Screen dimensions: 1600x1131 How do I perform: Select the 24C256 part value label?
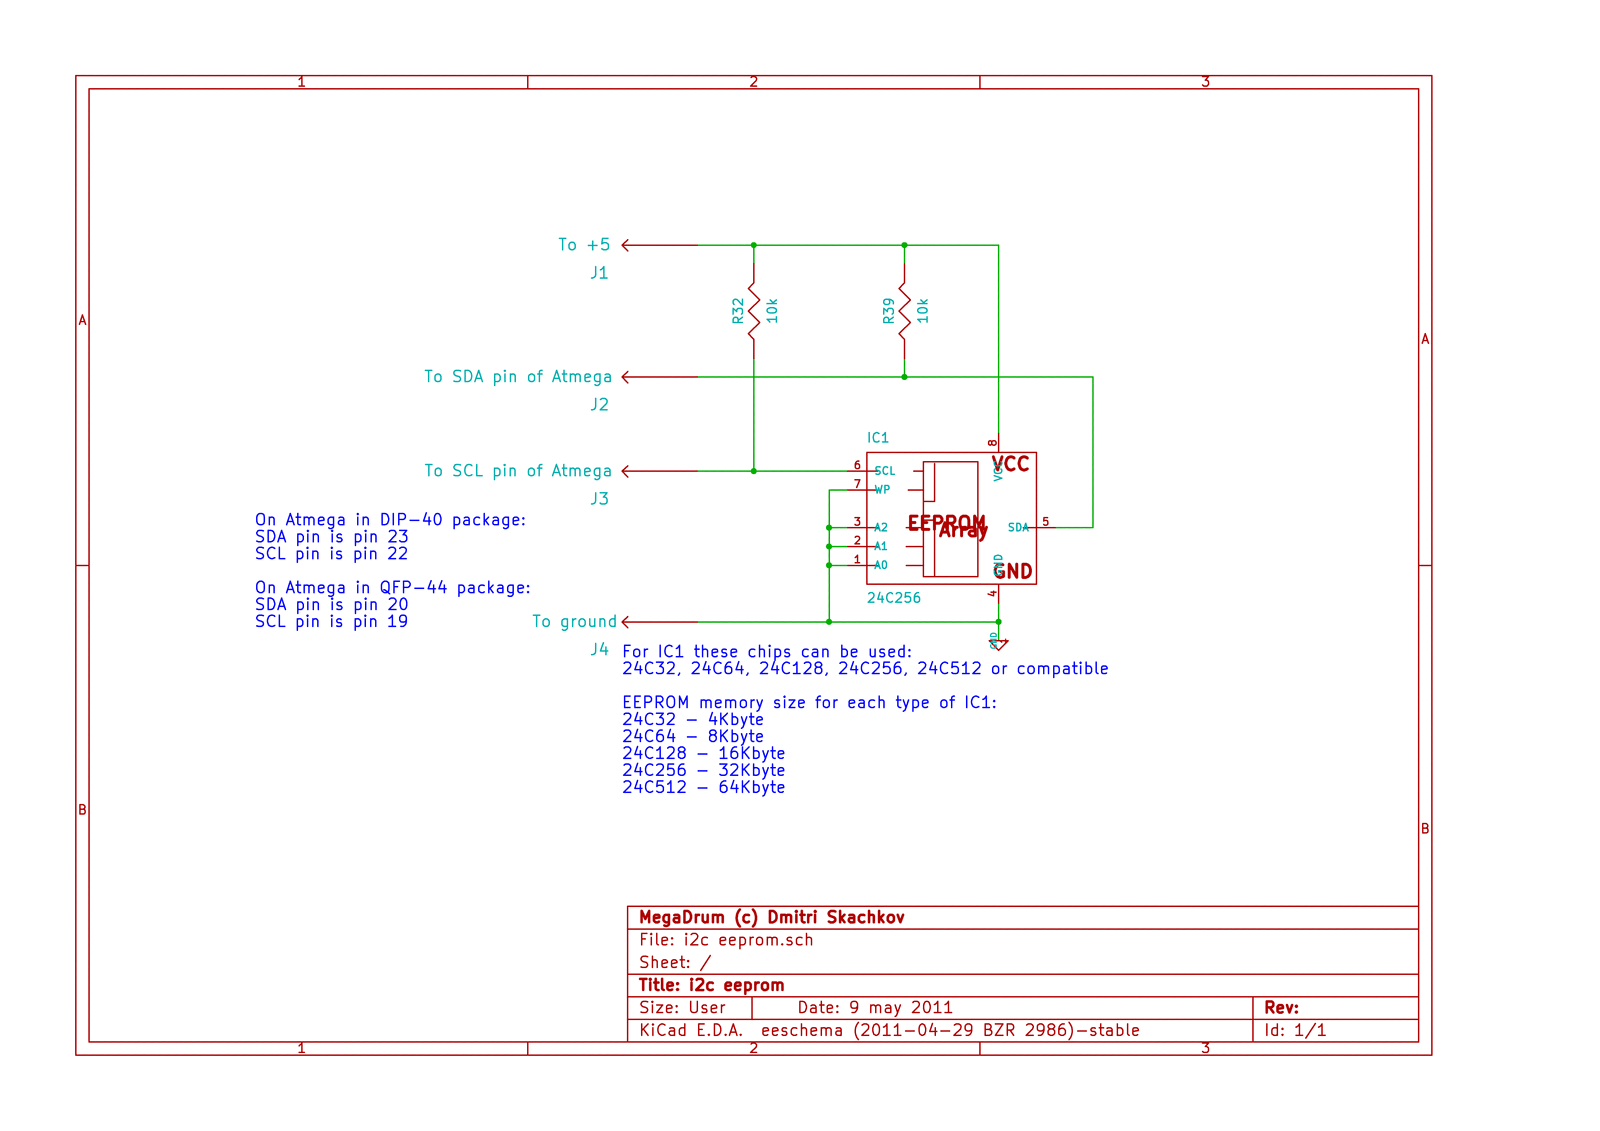[x=893, y=598]
